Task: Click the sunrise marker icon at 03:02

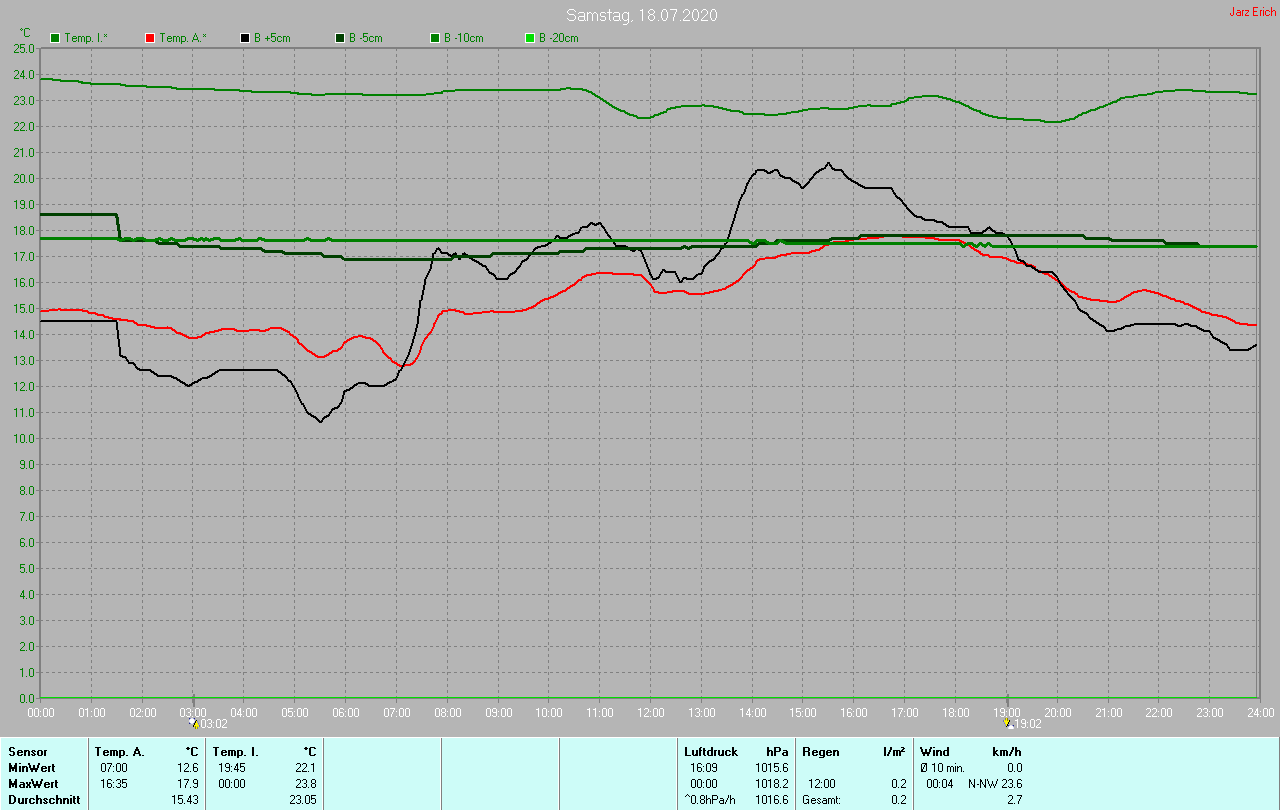Action: pyautogui.click(x=194, y=722)
